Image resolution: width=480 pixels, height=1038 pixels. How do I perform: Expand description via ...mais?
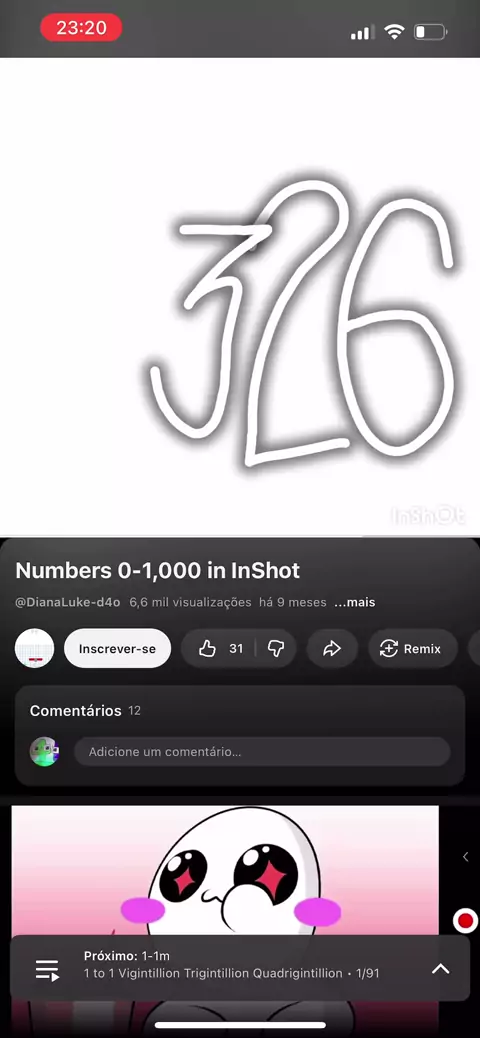coord(355,602)
